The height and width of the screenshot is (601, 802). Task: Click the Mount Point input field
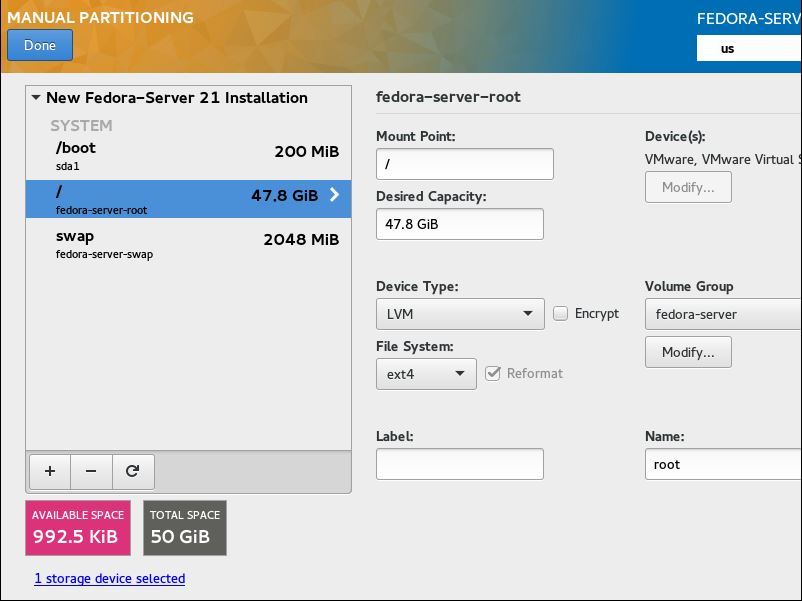[x=464, y=164]
